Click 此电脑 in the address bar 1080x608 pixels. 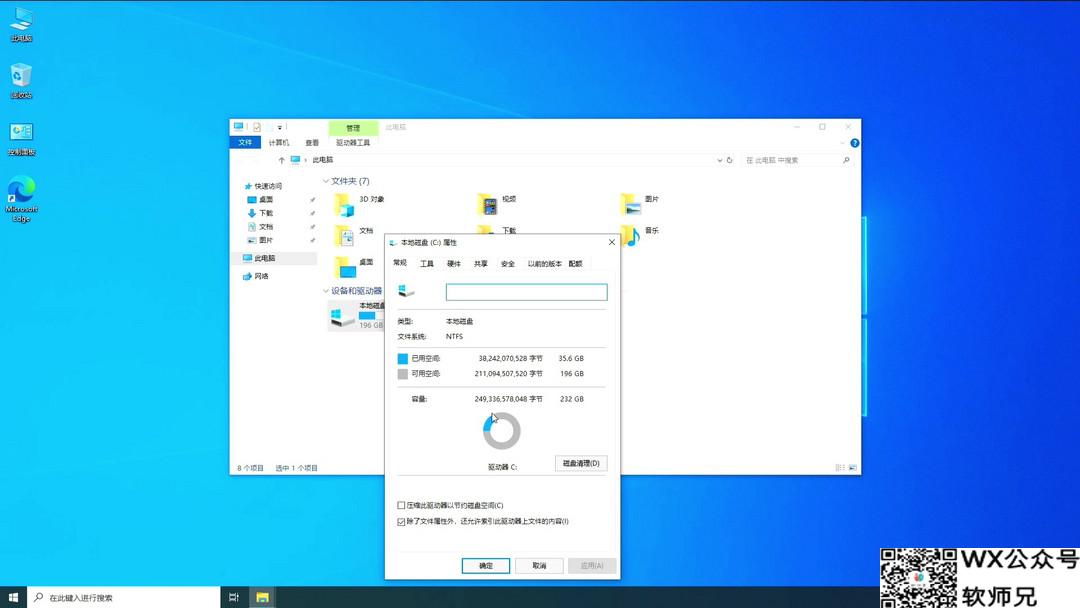coord(322,160)
